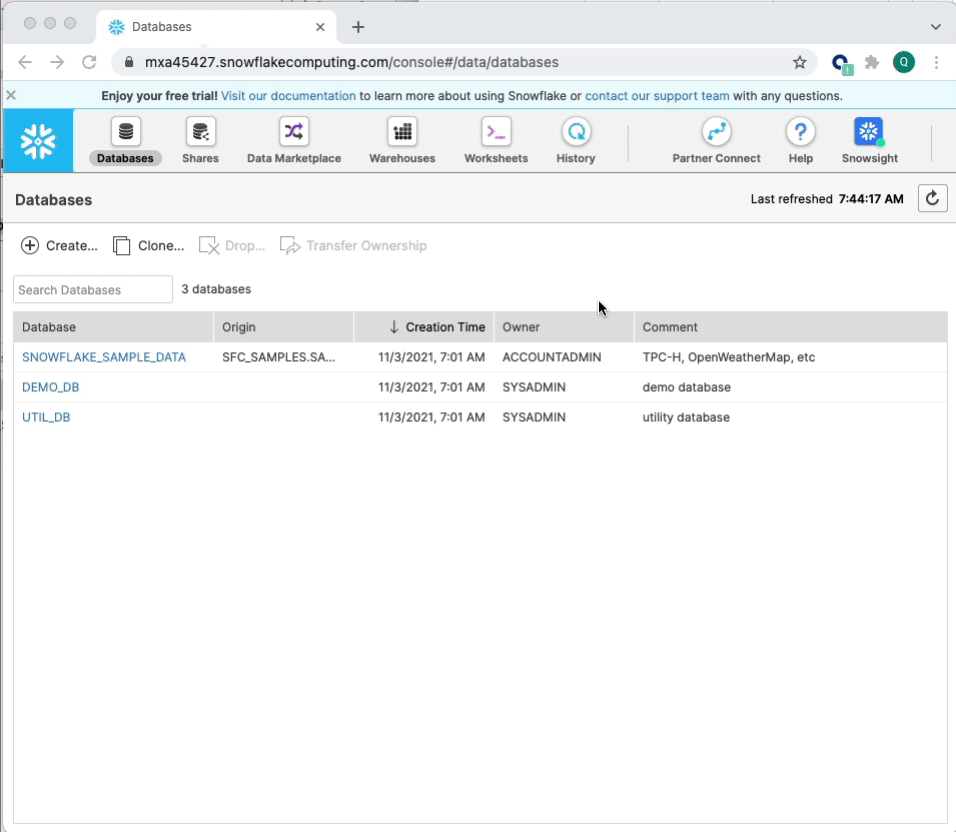Open the SNOWFLAKE_SAMPLE_DATA database
The image size is (956, 832).
[104, 357]
